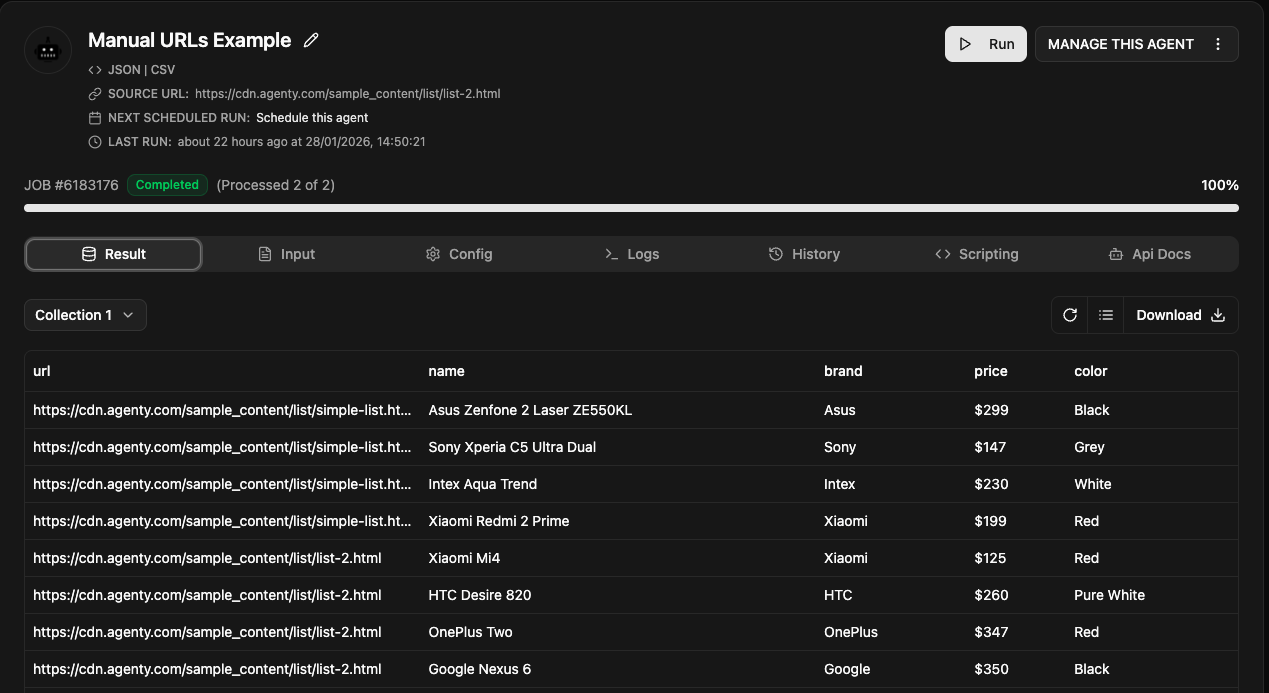This screenshot has width=1269, height=693.
Task: Click the source URL list-2.html link
Action: click(x=347, y=94)
